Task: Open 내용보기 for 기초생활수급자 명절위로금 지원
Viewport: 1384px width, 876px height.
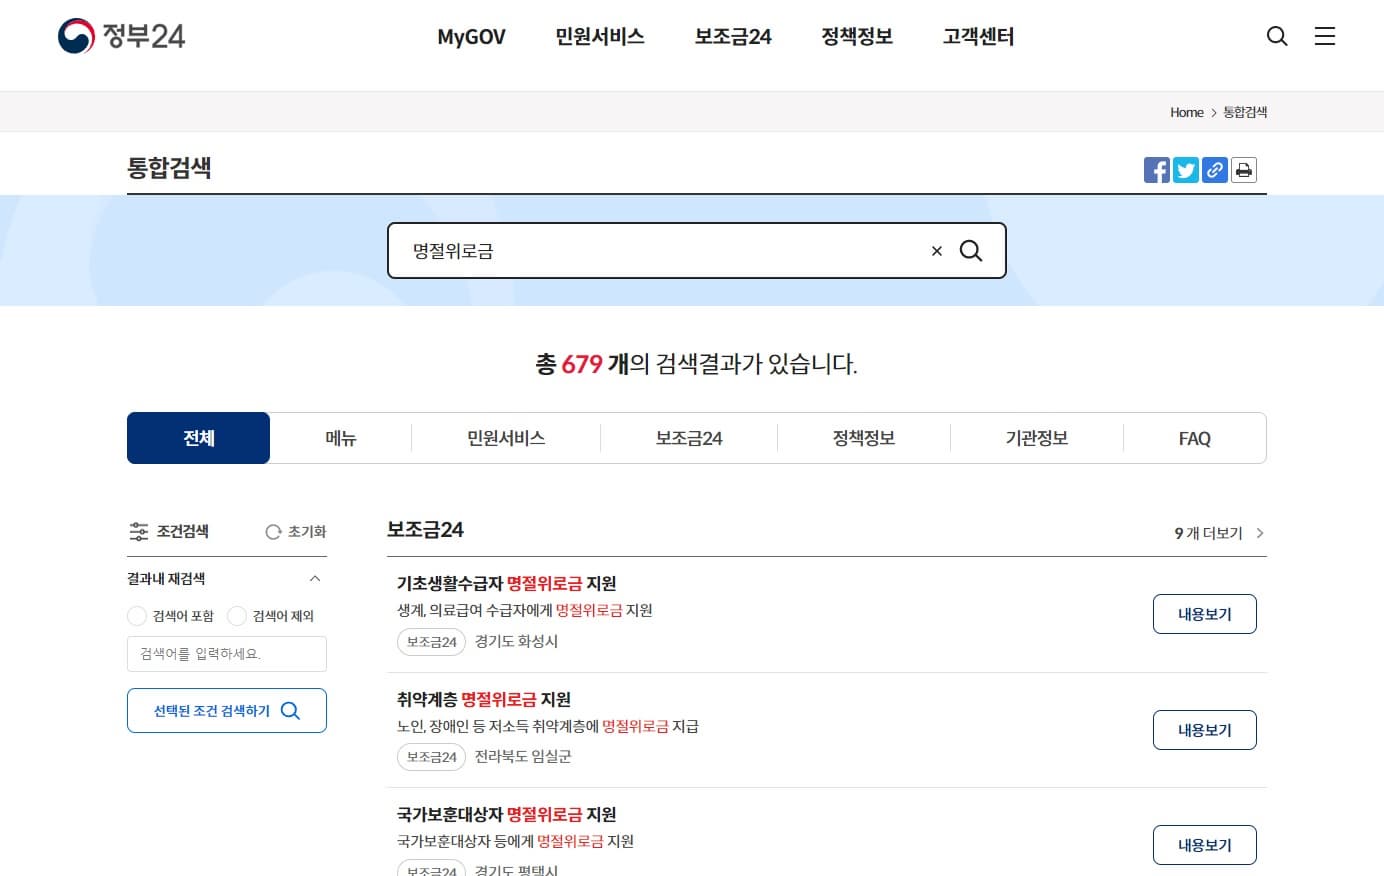Action: (x=1204, y=613)
